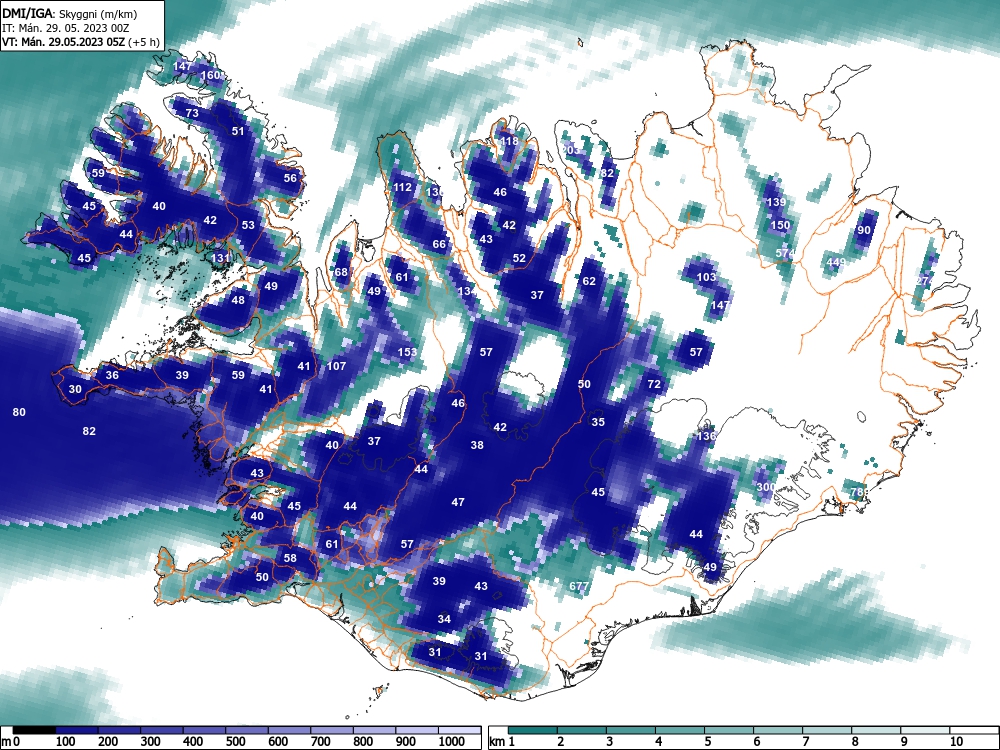Click the visibility value "36"
The image size is (1000, 750).
(x=112, y=376)
